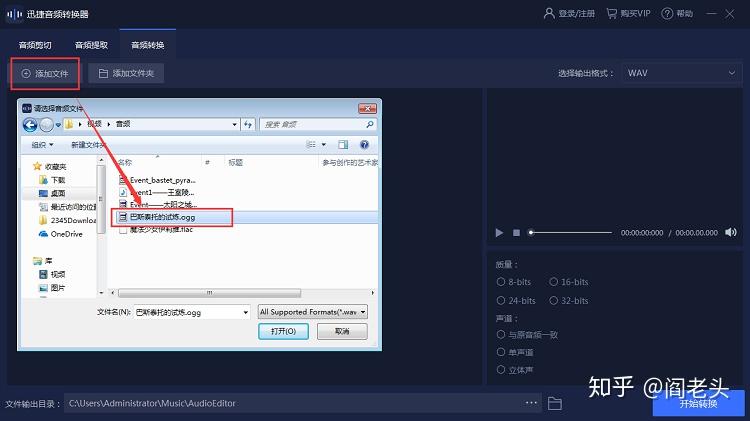Select 2345Downloads folder in the sidebar

tap(67, 220)
